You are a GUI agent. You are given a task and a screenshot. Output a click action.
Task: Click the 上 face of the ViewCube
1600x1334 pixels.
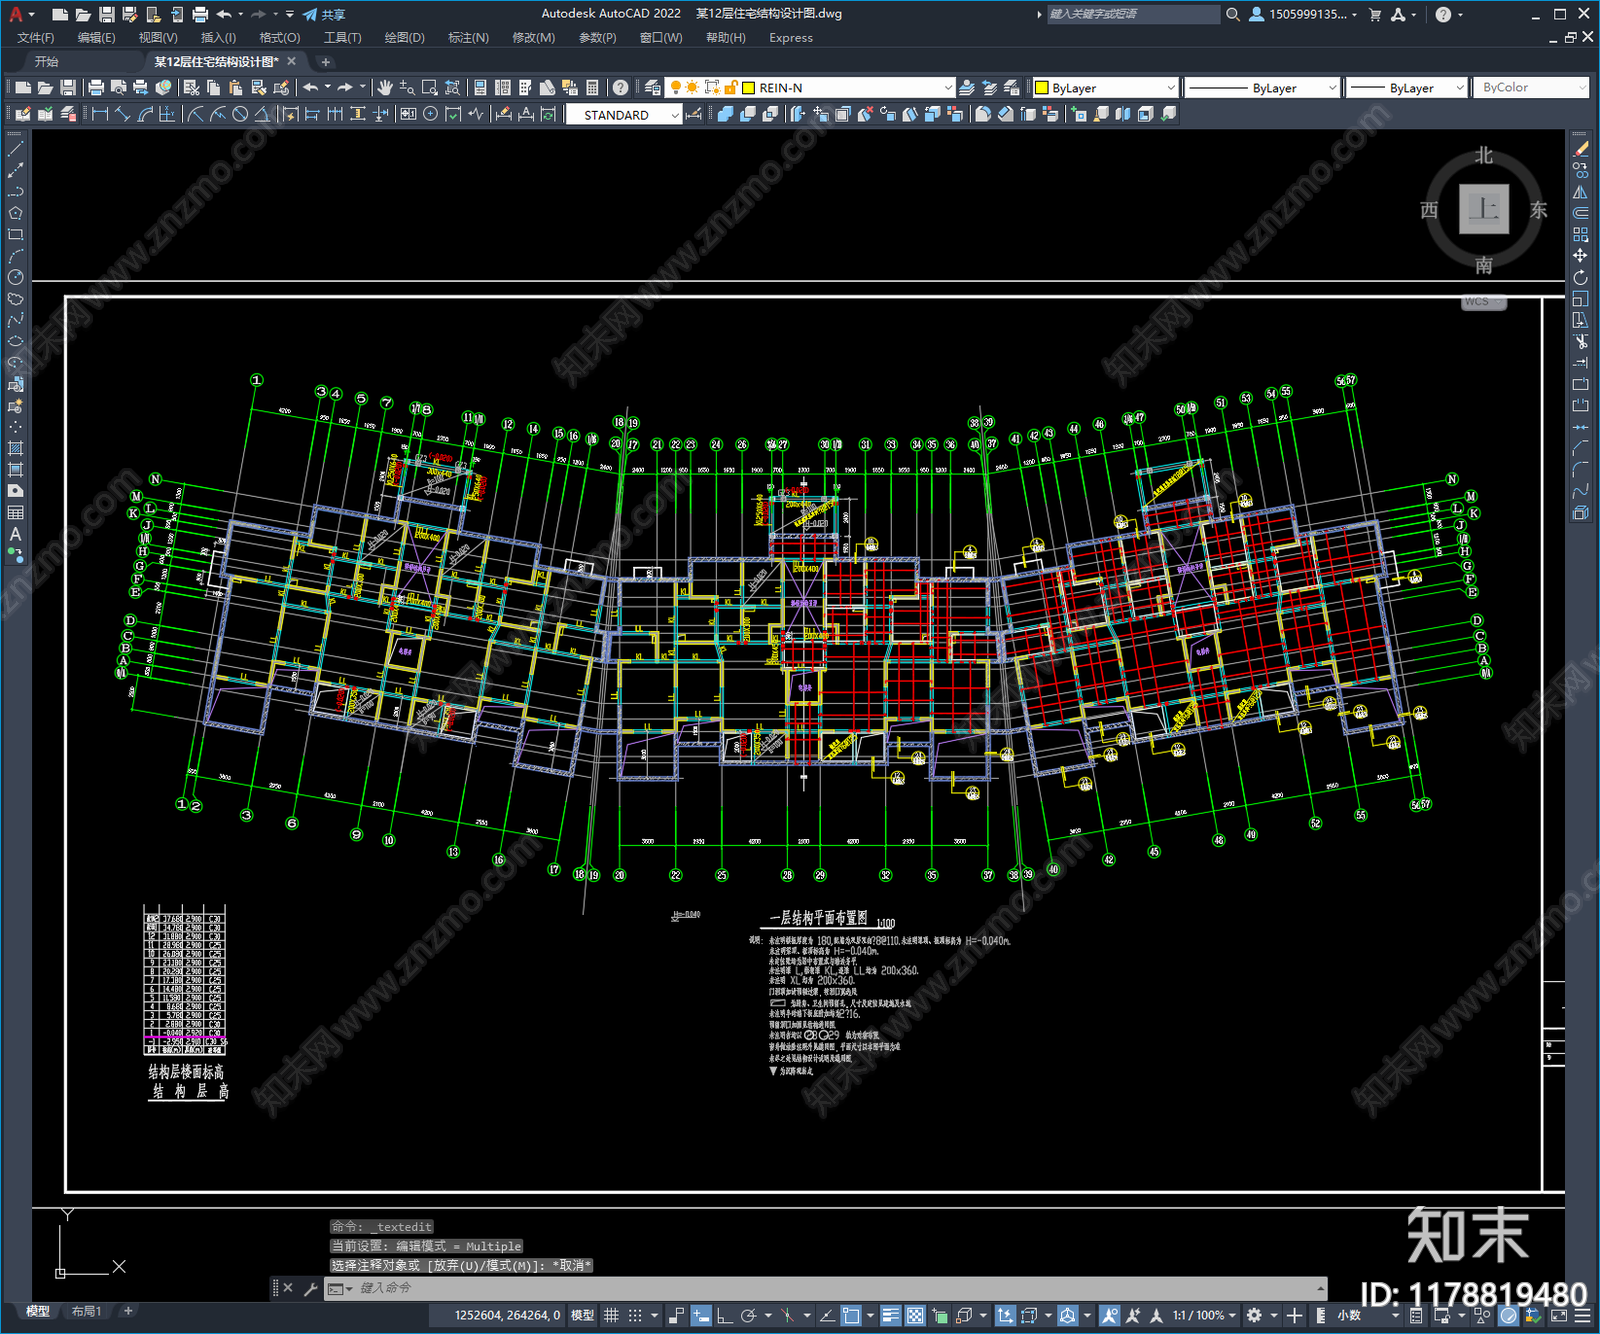(1484, 209)
